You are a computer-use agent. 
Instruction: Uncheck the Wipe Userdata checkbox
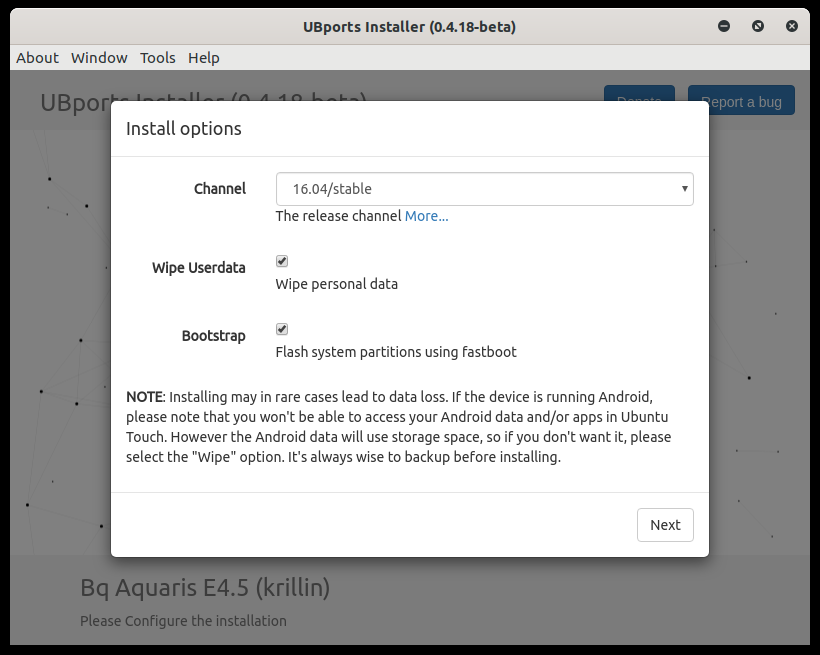click(x=282, y=261)
